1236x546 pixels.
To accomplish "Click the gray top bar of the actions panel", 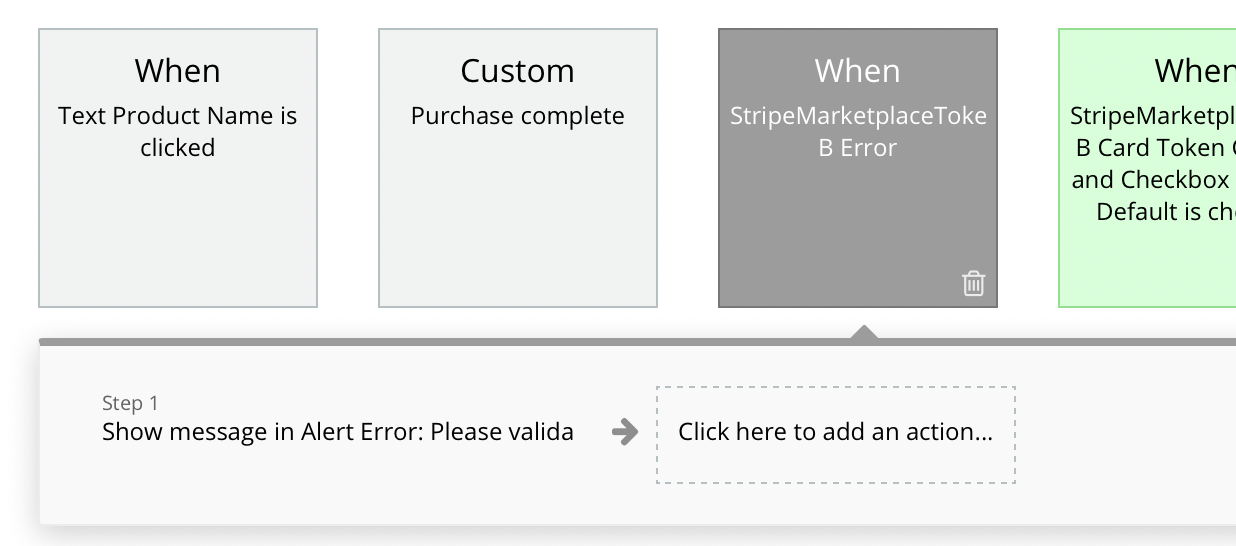I will pos(637,342).
